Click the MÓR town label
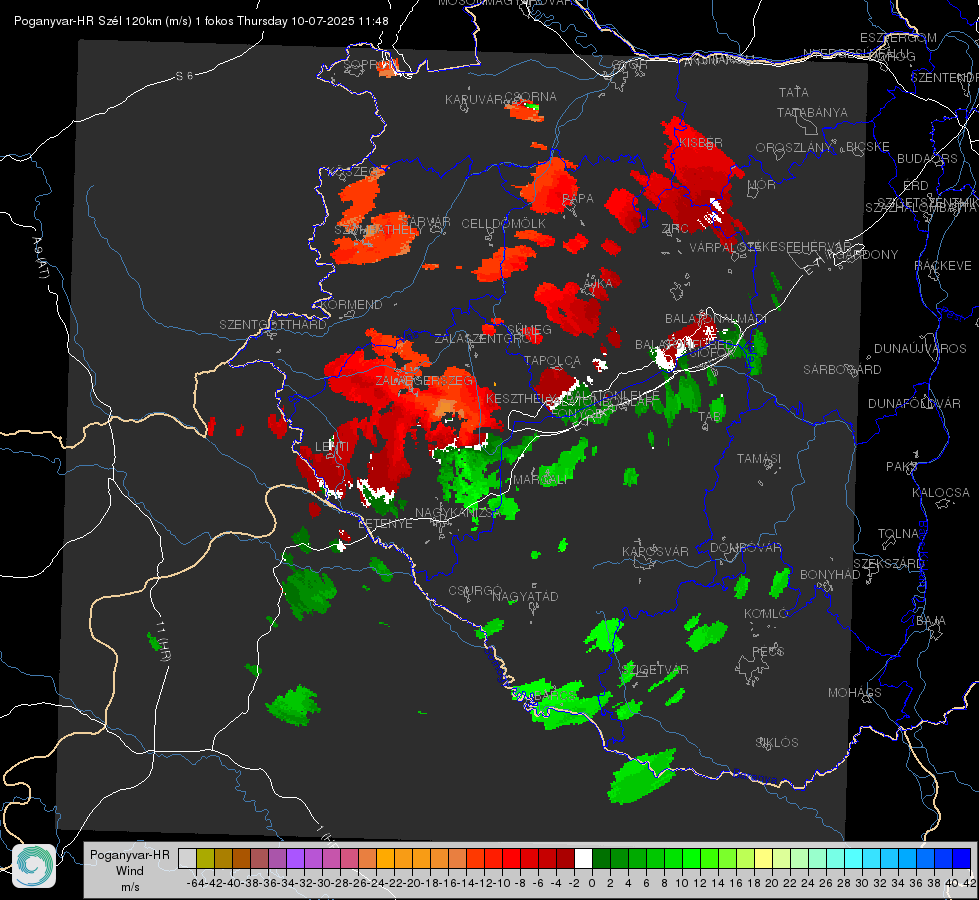Screen dimensions: 979x900 point(762,184)
